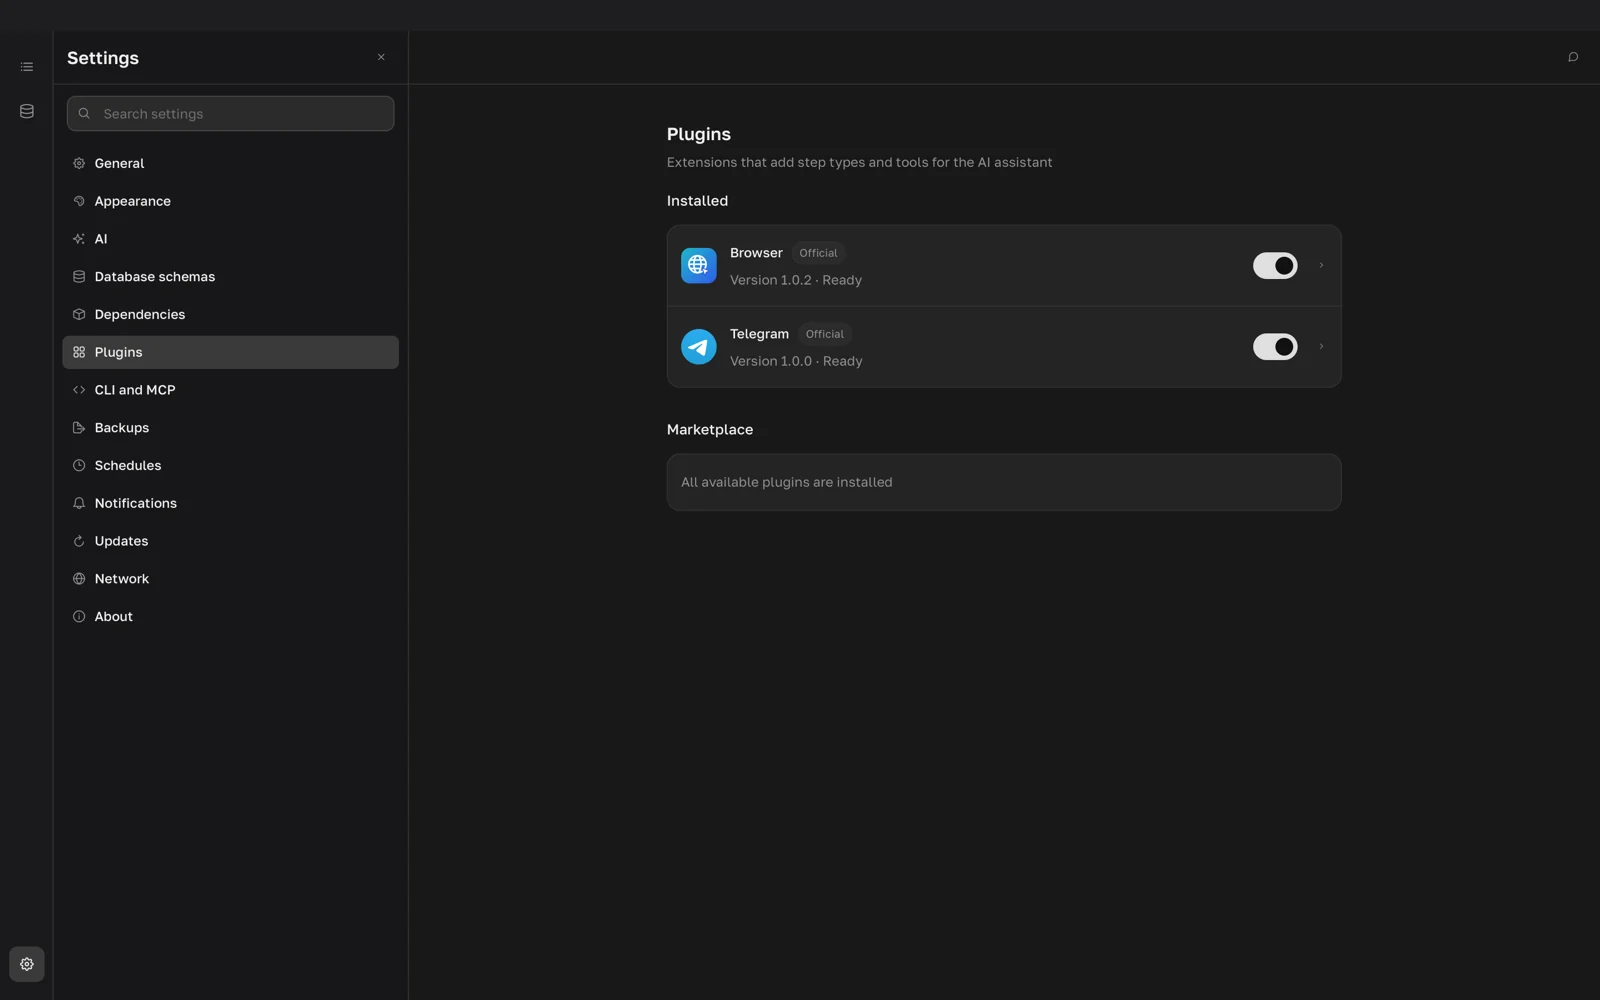The image size is (1600, 1000).
Task: Switch to Database schemas settings
Action: point(231,277)
